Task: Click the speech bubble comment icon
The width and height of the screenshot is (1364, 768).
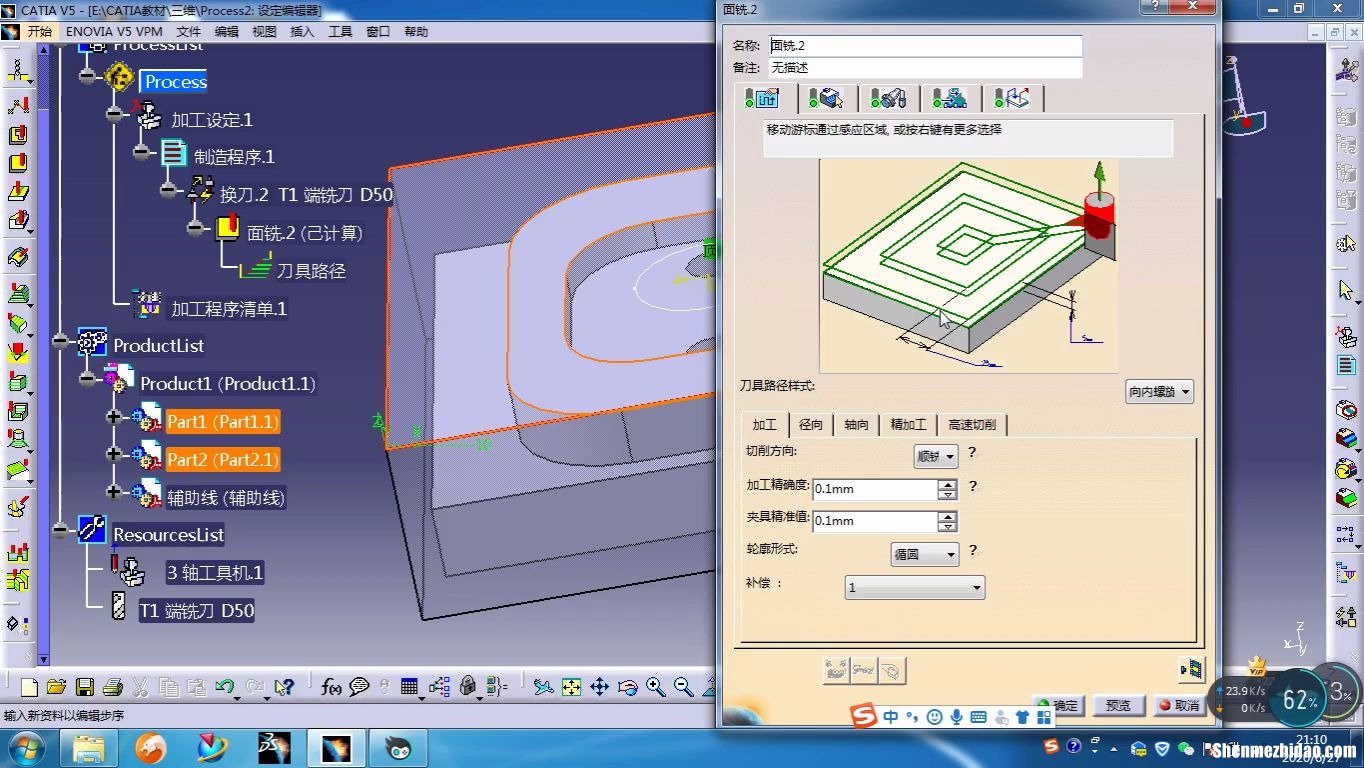Action: (x=358, y=687)
